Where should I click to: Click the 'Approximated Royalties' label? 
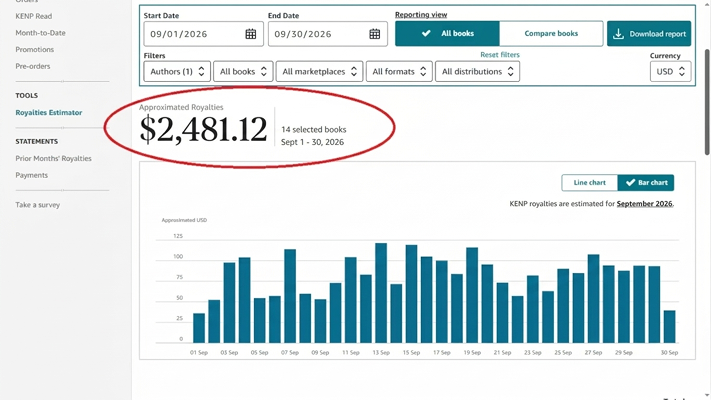(181, 107)
